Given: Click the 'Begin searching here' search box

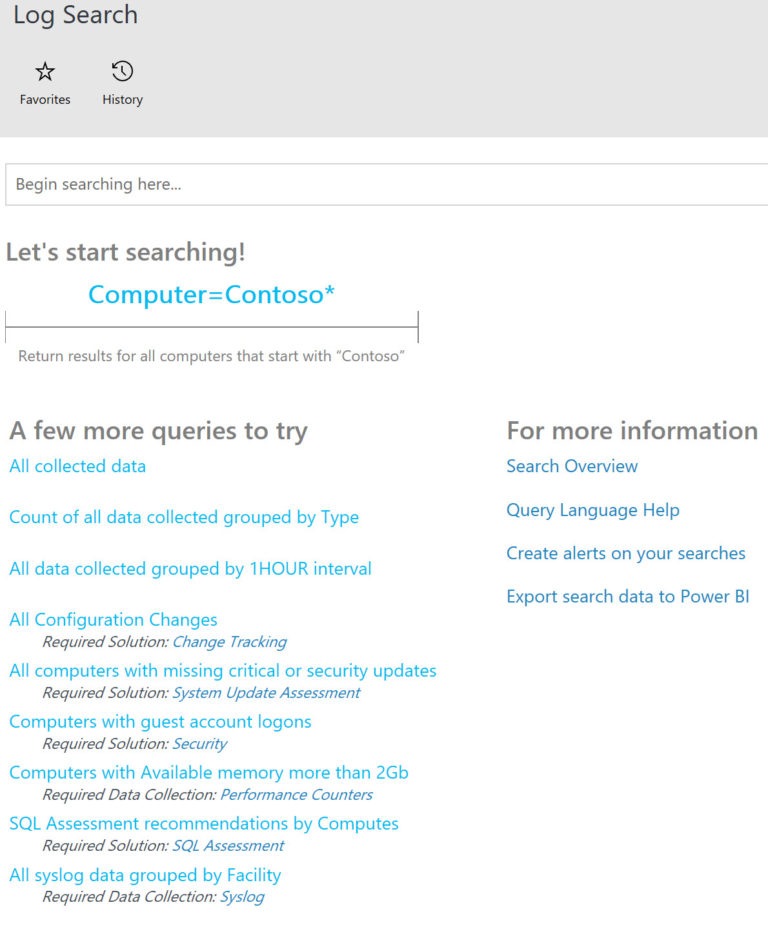Looking at the screenshot, I should [386, 185].
